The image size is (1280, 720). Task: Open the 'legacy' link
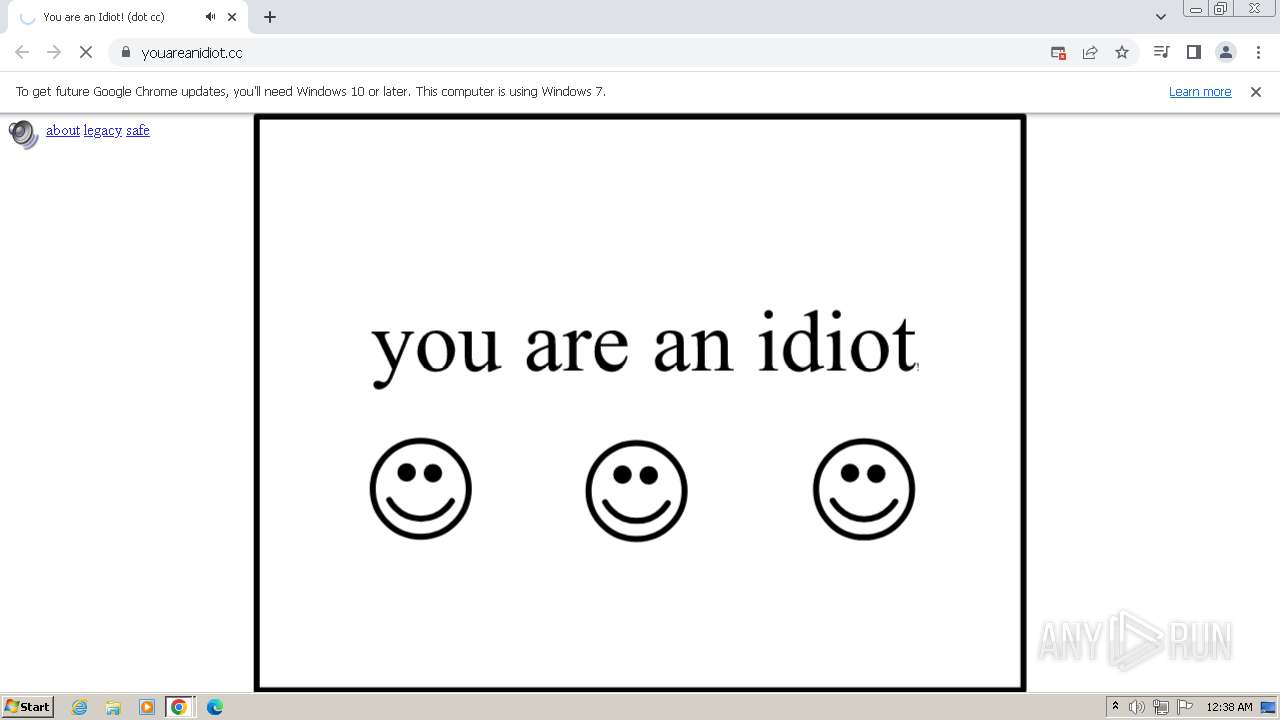[x=103, y=130]
